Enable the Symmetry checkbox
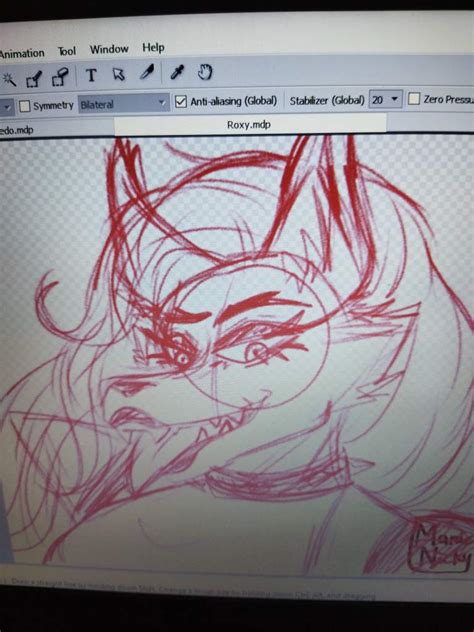 pos(25,106)
